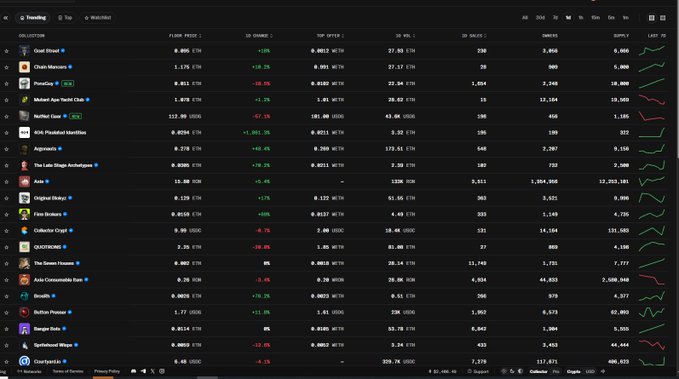Select the 30d time range
The image size is (679, 379).
pos(540,18)
